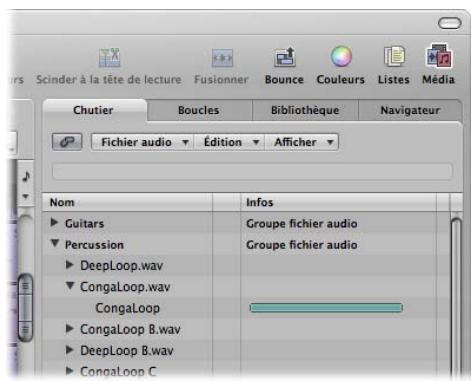
Task: Click the small down arrow under note icon
Action: (26, 197)
